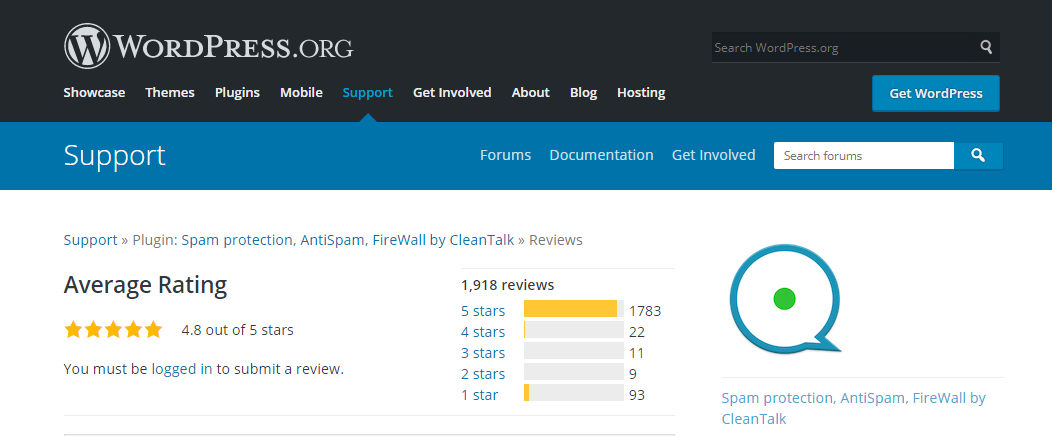This screenshot has width=1052, height=436.
Task: Open the Themes menu item
Action: click(x=170, y=93)
